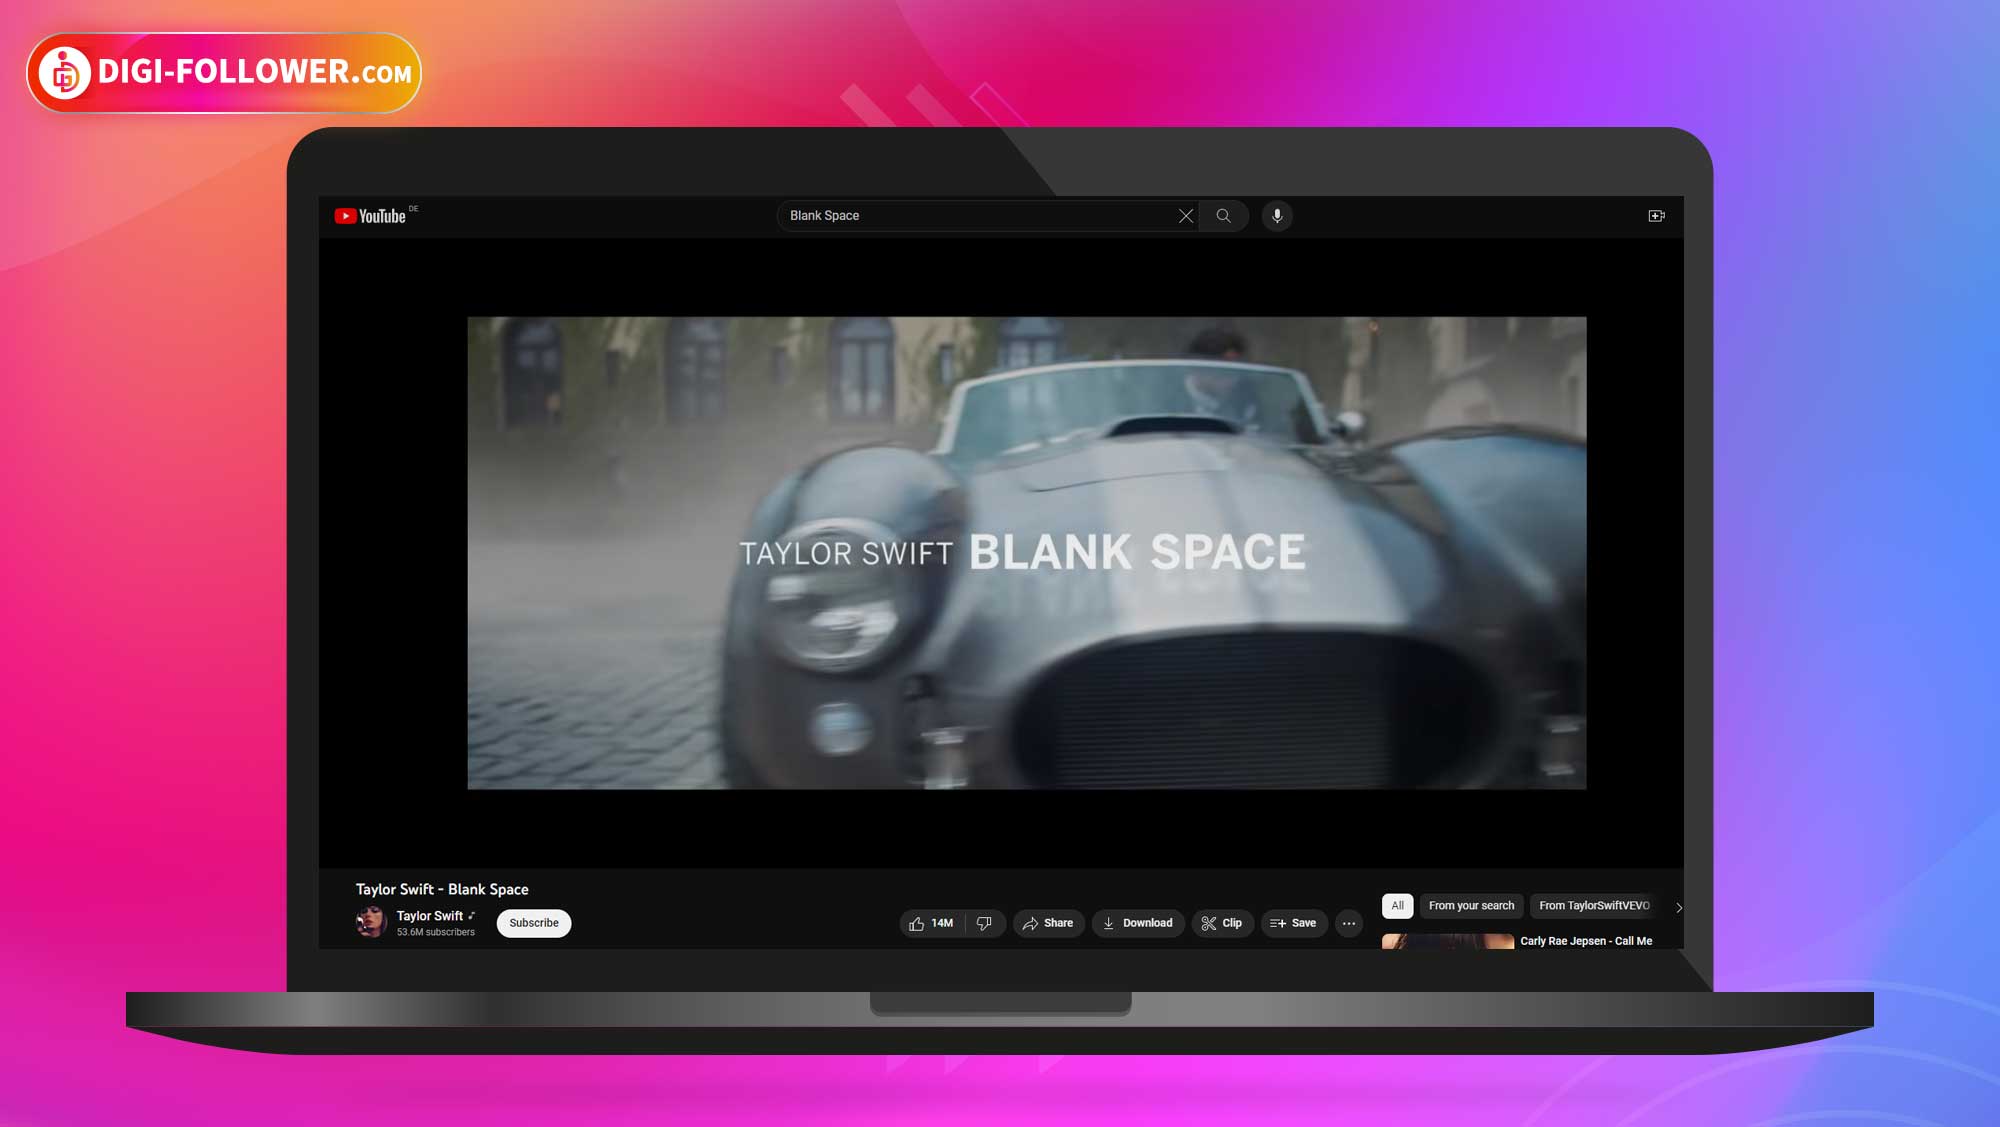
Task: Clear the 'Blank Space' search query
Action: (1184, 216)
